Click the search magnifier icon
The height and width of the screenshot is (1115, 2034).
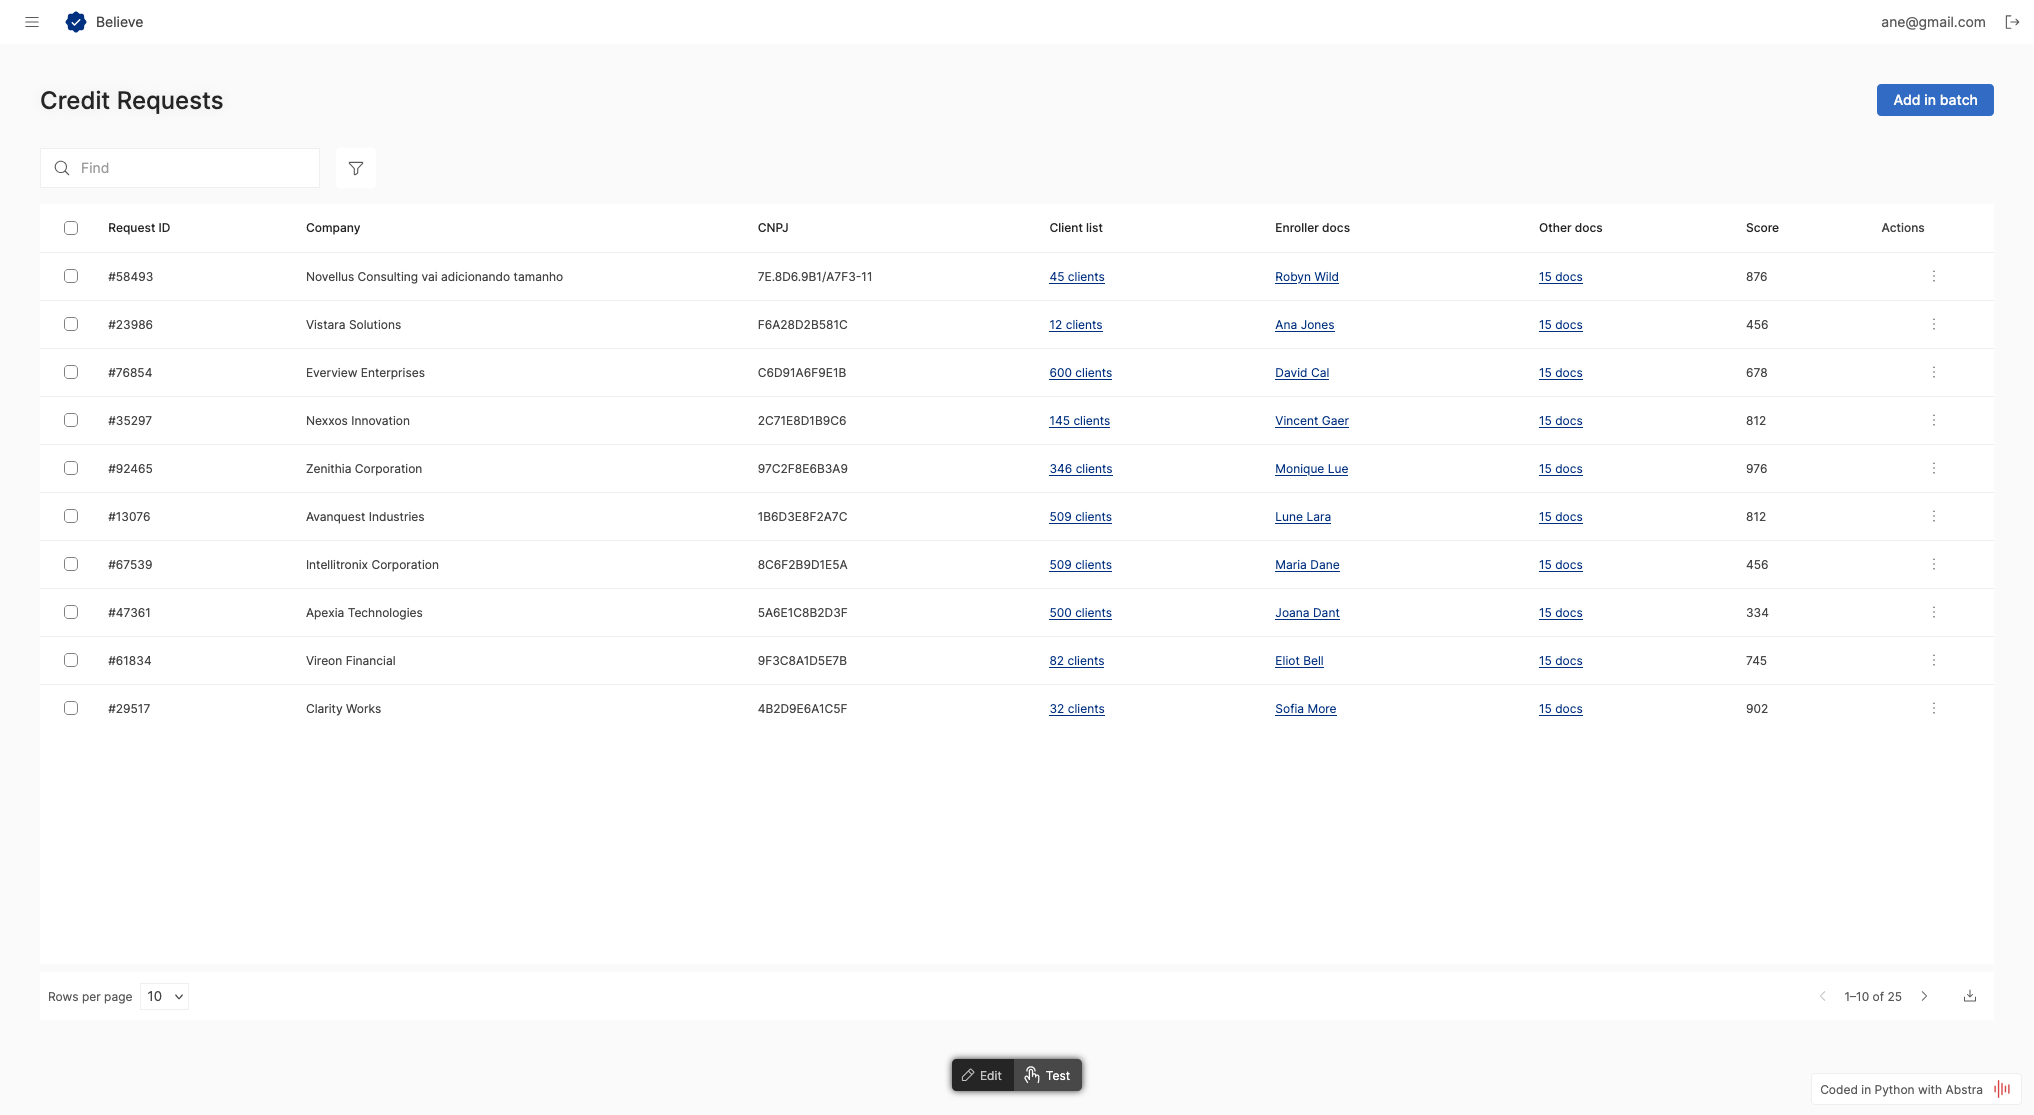pyautogui.click(x=62, y=168)
